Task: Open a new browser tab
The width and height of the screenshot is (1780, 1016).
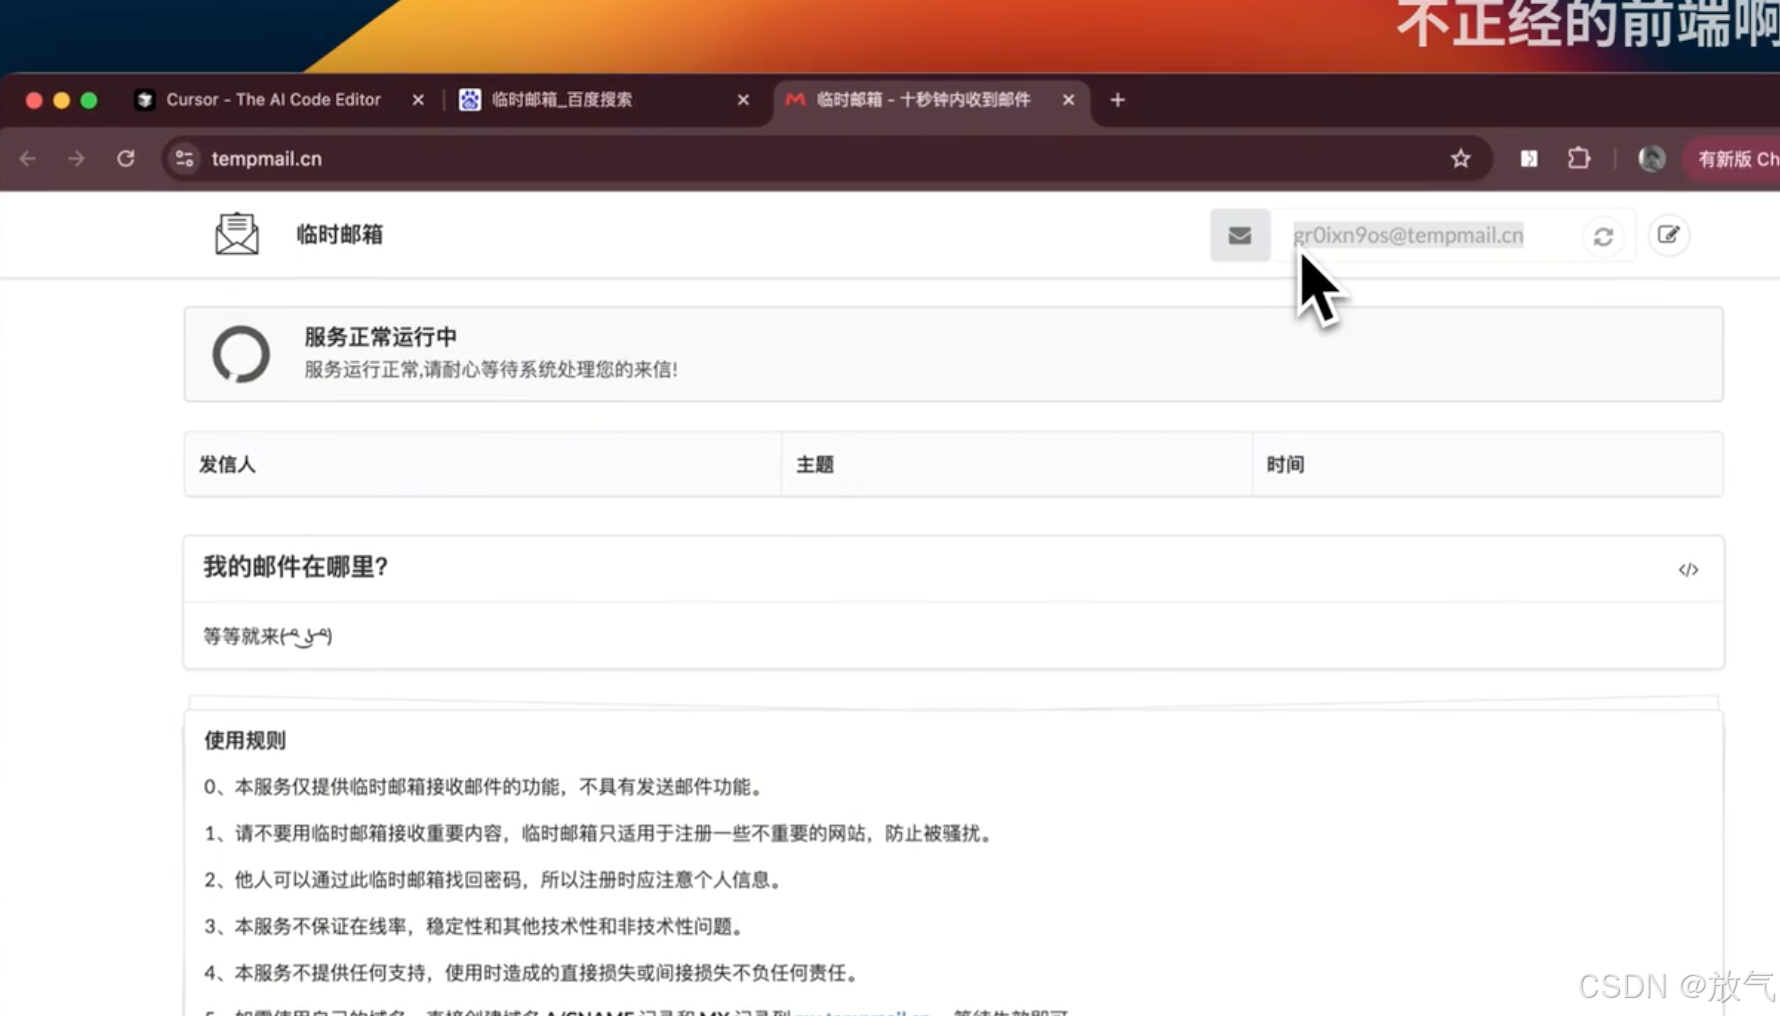Action: tap(1118, 100)
